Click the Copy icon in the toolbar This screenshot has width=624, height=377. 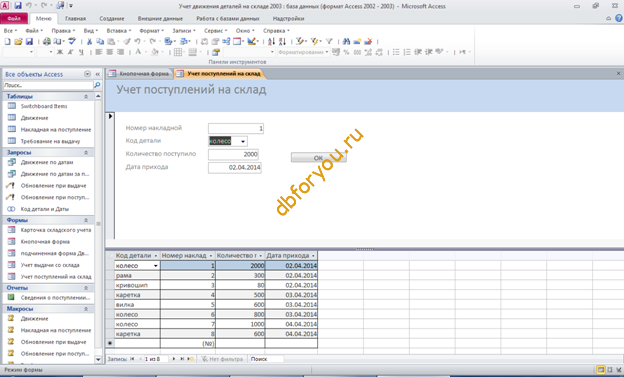(x=100, y=41)
